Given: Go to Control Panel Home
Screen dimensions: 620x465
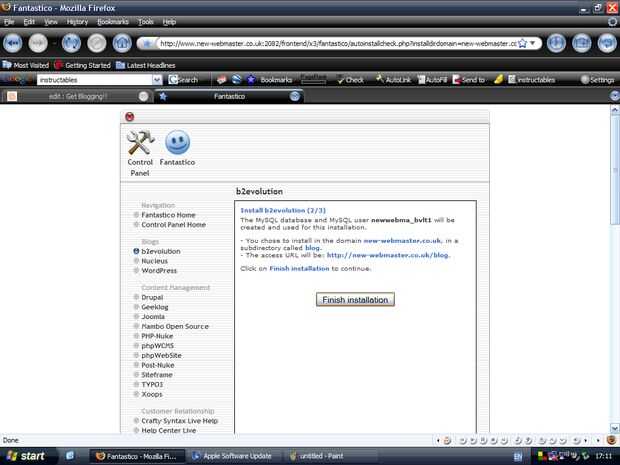Looking at the screenshot, I should (x=174, y=224).
